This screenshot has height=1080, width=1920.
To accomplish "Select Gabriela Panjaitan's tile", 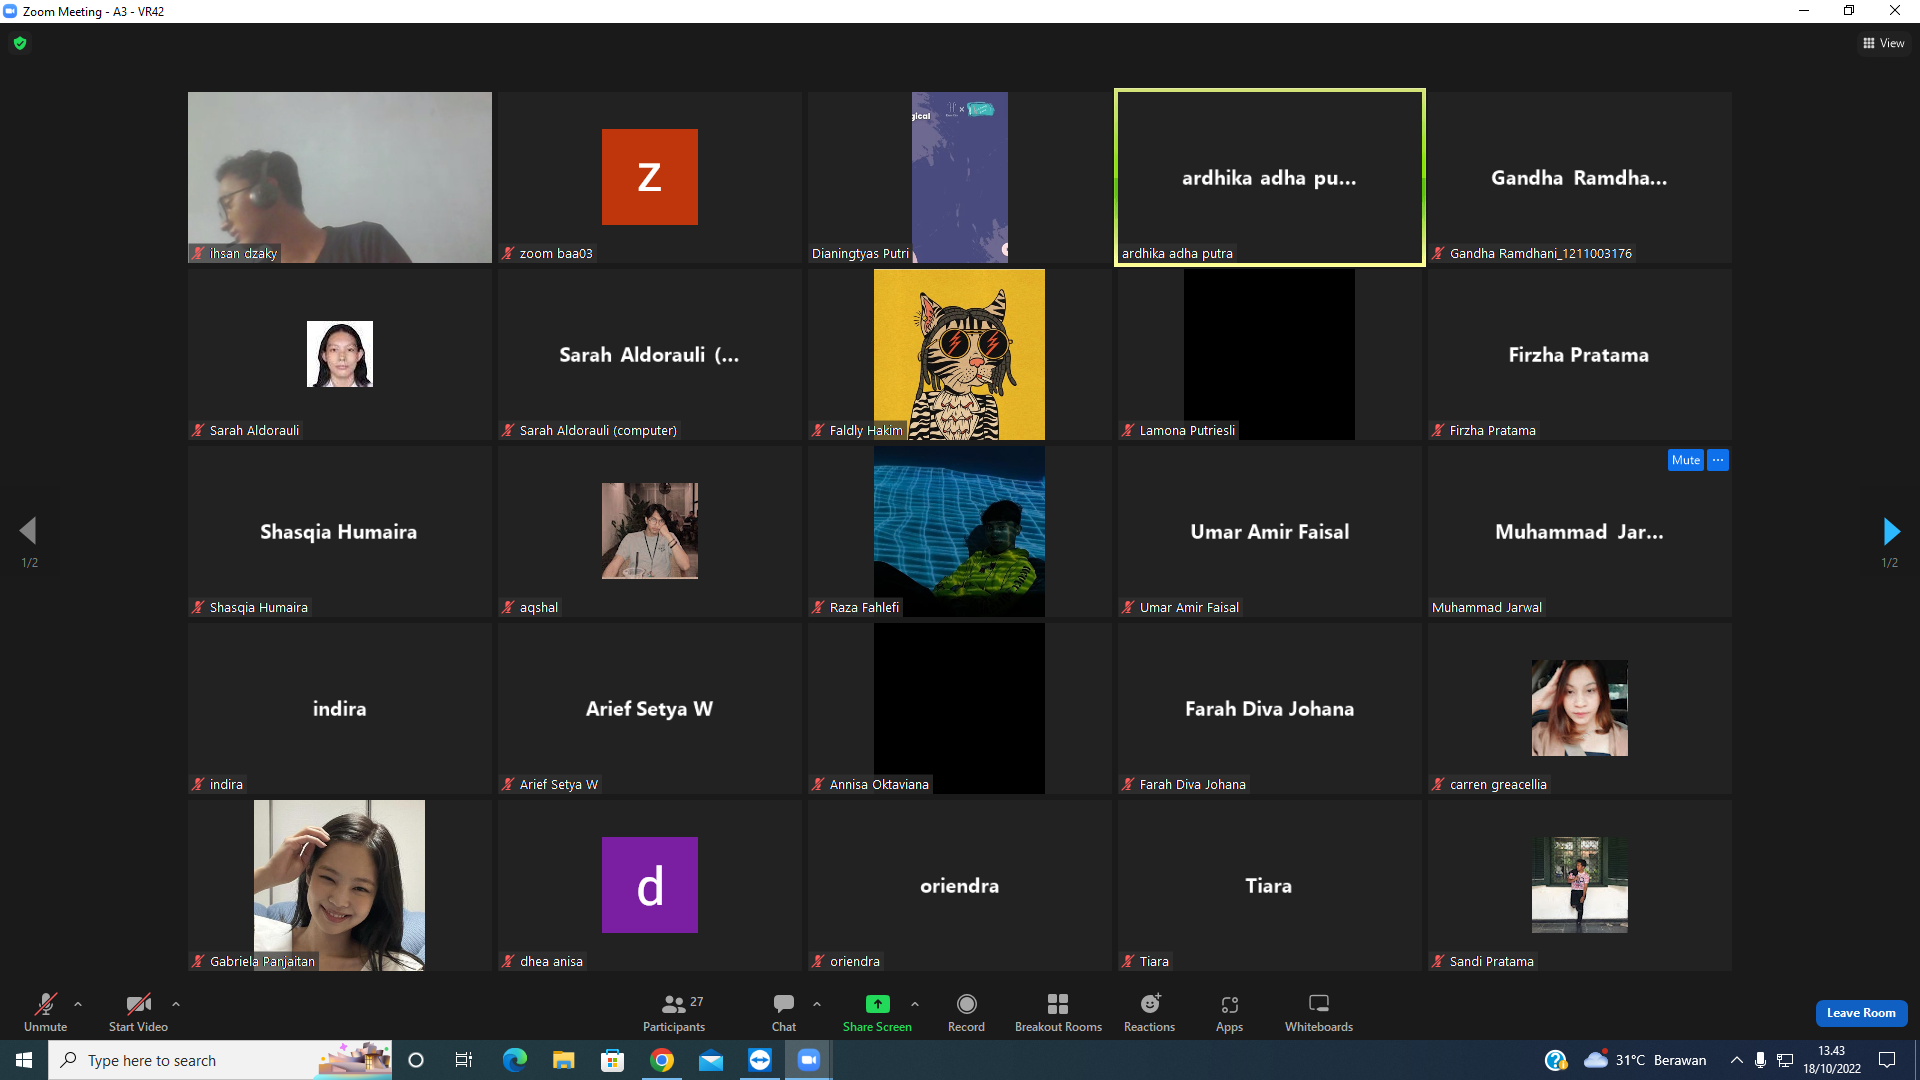I will point(340,885).
